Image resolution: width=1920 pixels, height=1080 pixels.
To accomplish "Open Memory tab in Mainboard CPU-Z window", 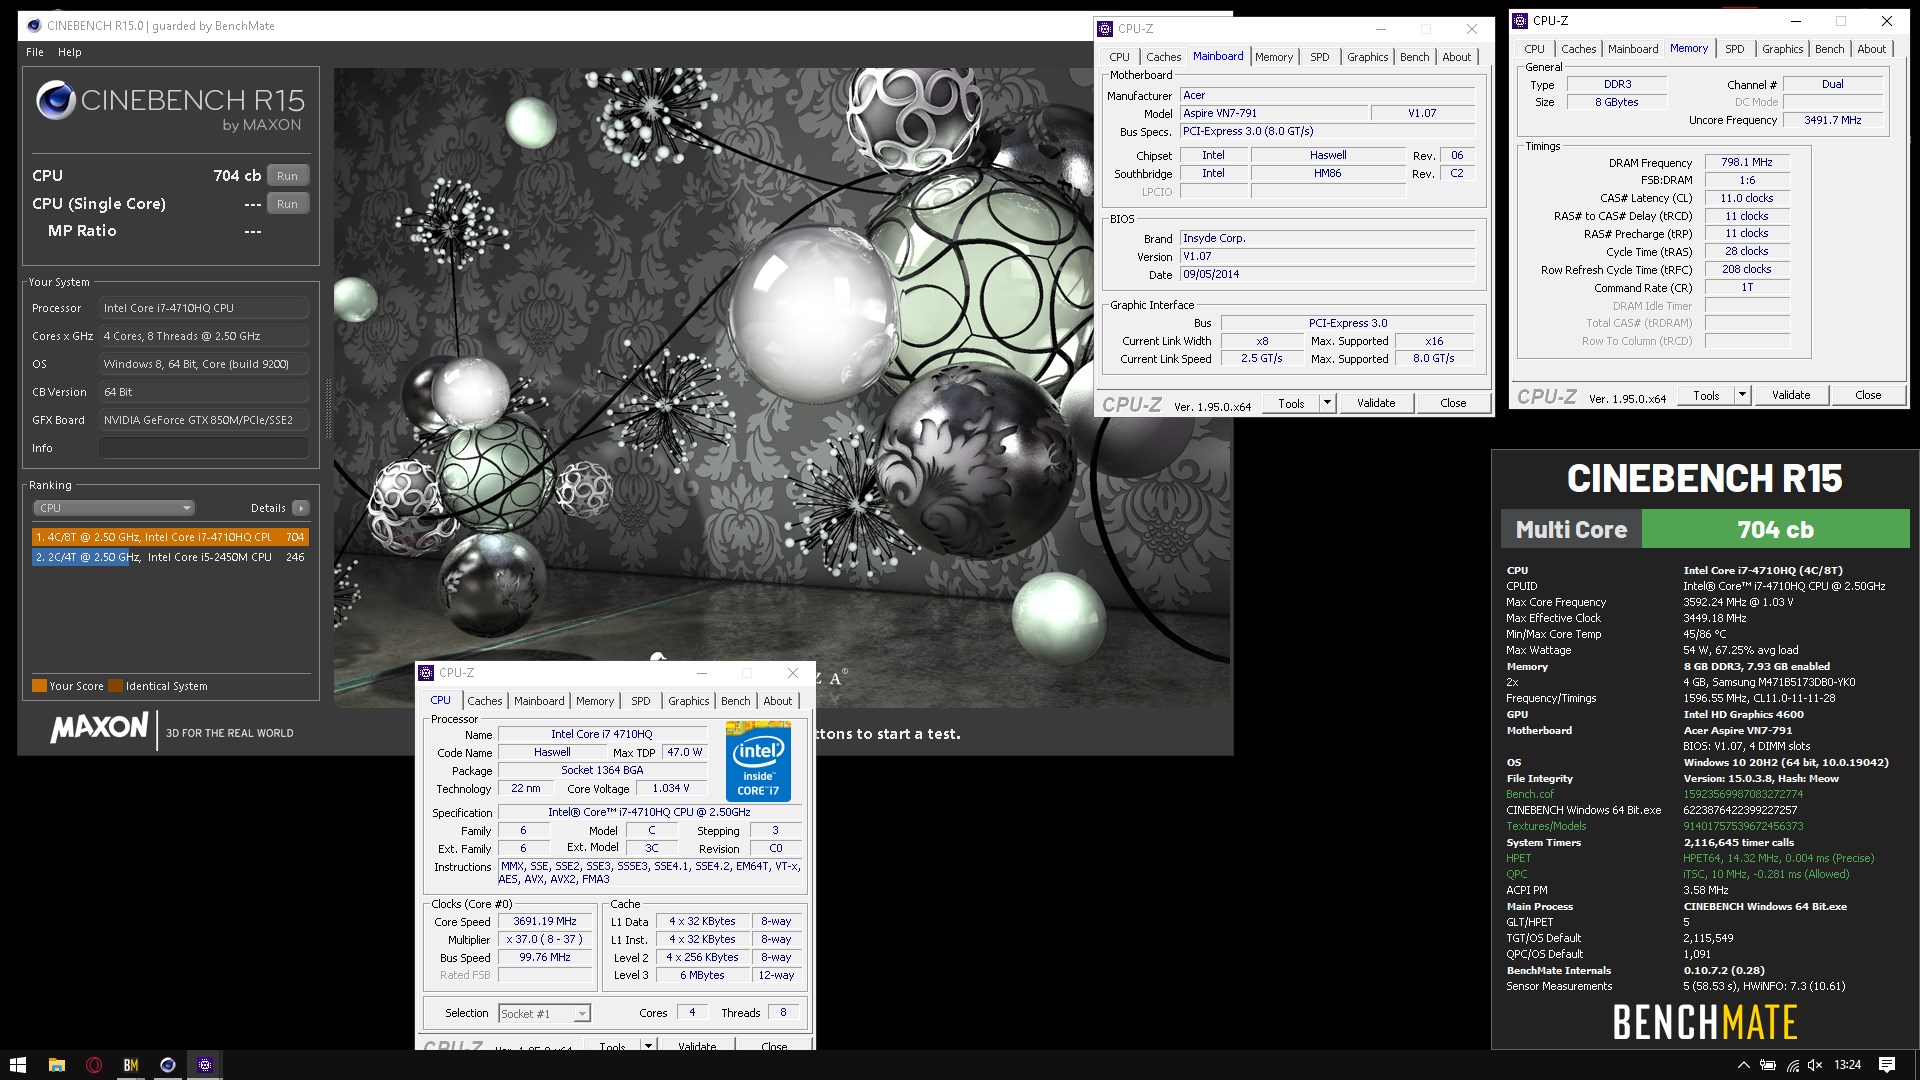I will pos(1274,57).
